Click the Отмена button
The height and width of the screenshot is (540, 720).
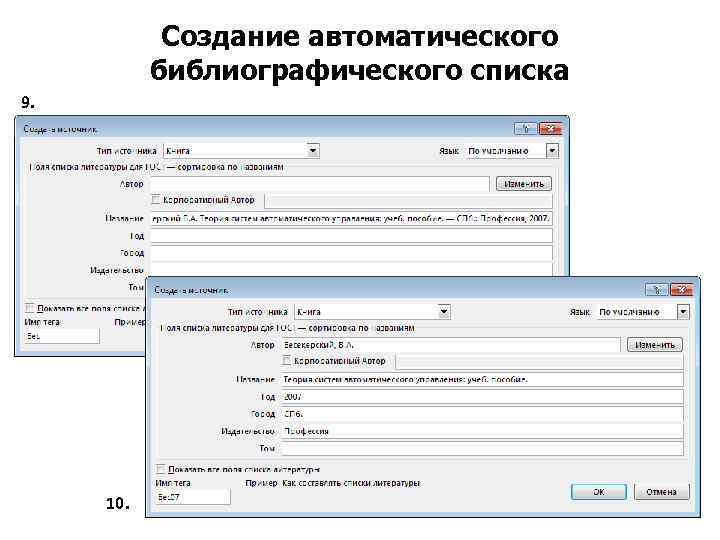click(661, 492)
